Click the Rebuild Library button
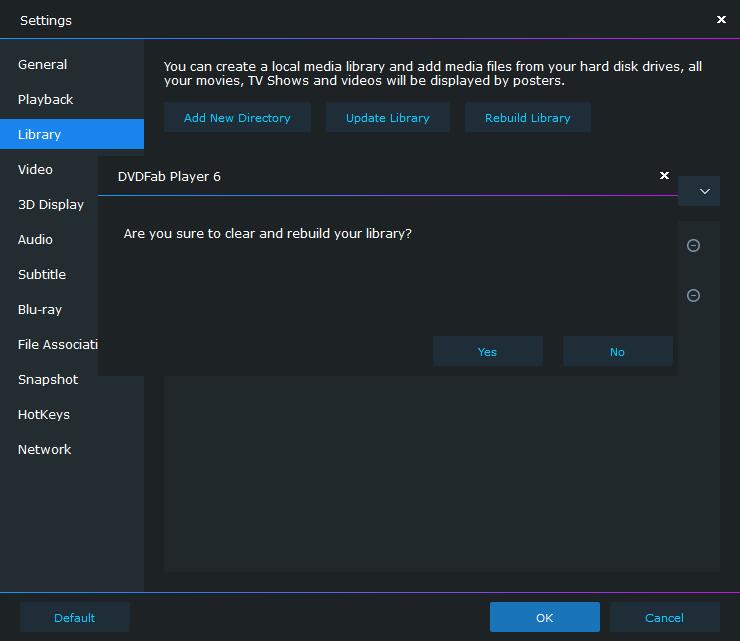Screen dimensions: 740x641 (528, 118)
